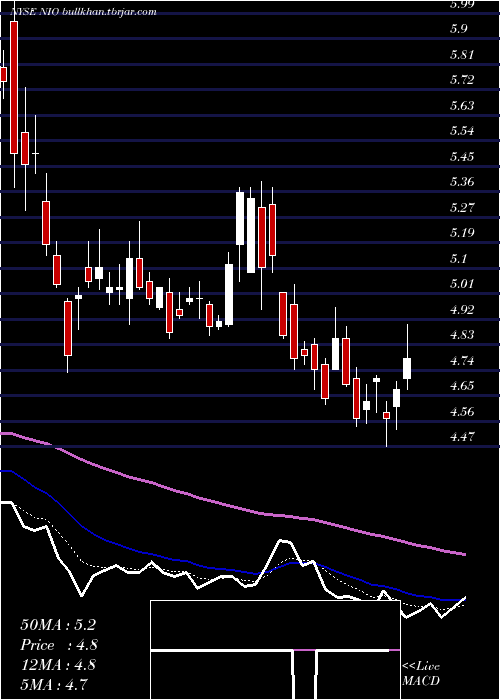The height and width of the screenshot is (700, 500).
Task: Click the 5MA : 4.7 readout
Action: point(54,683)
